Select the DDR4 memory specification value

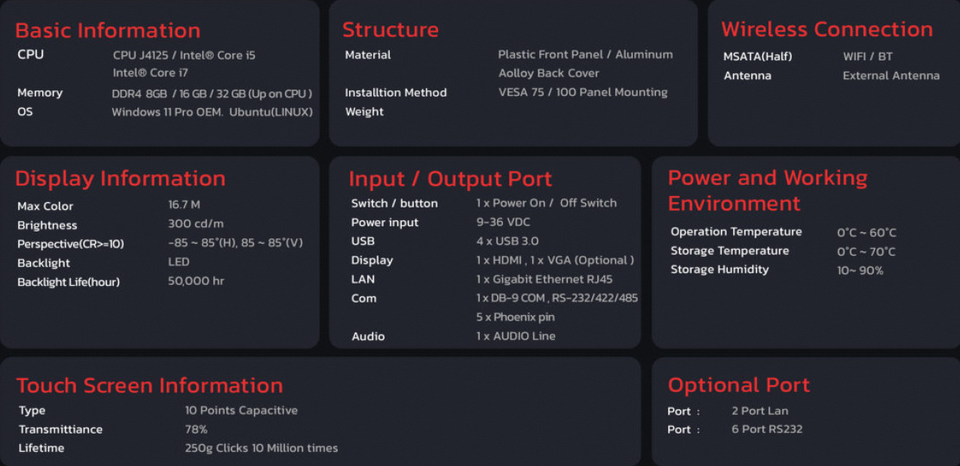coord(212,93)
